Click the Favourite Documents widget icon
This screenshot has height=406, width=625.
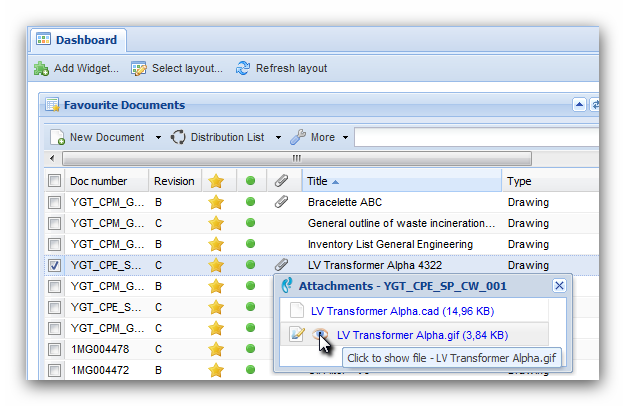(x=52, y=105)
